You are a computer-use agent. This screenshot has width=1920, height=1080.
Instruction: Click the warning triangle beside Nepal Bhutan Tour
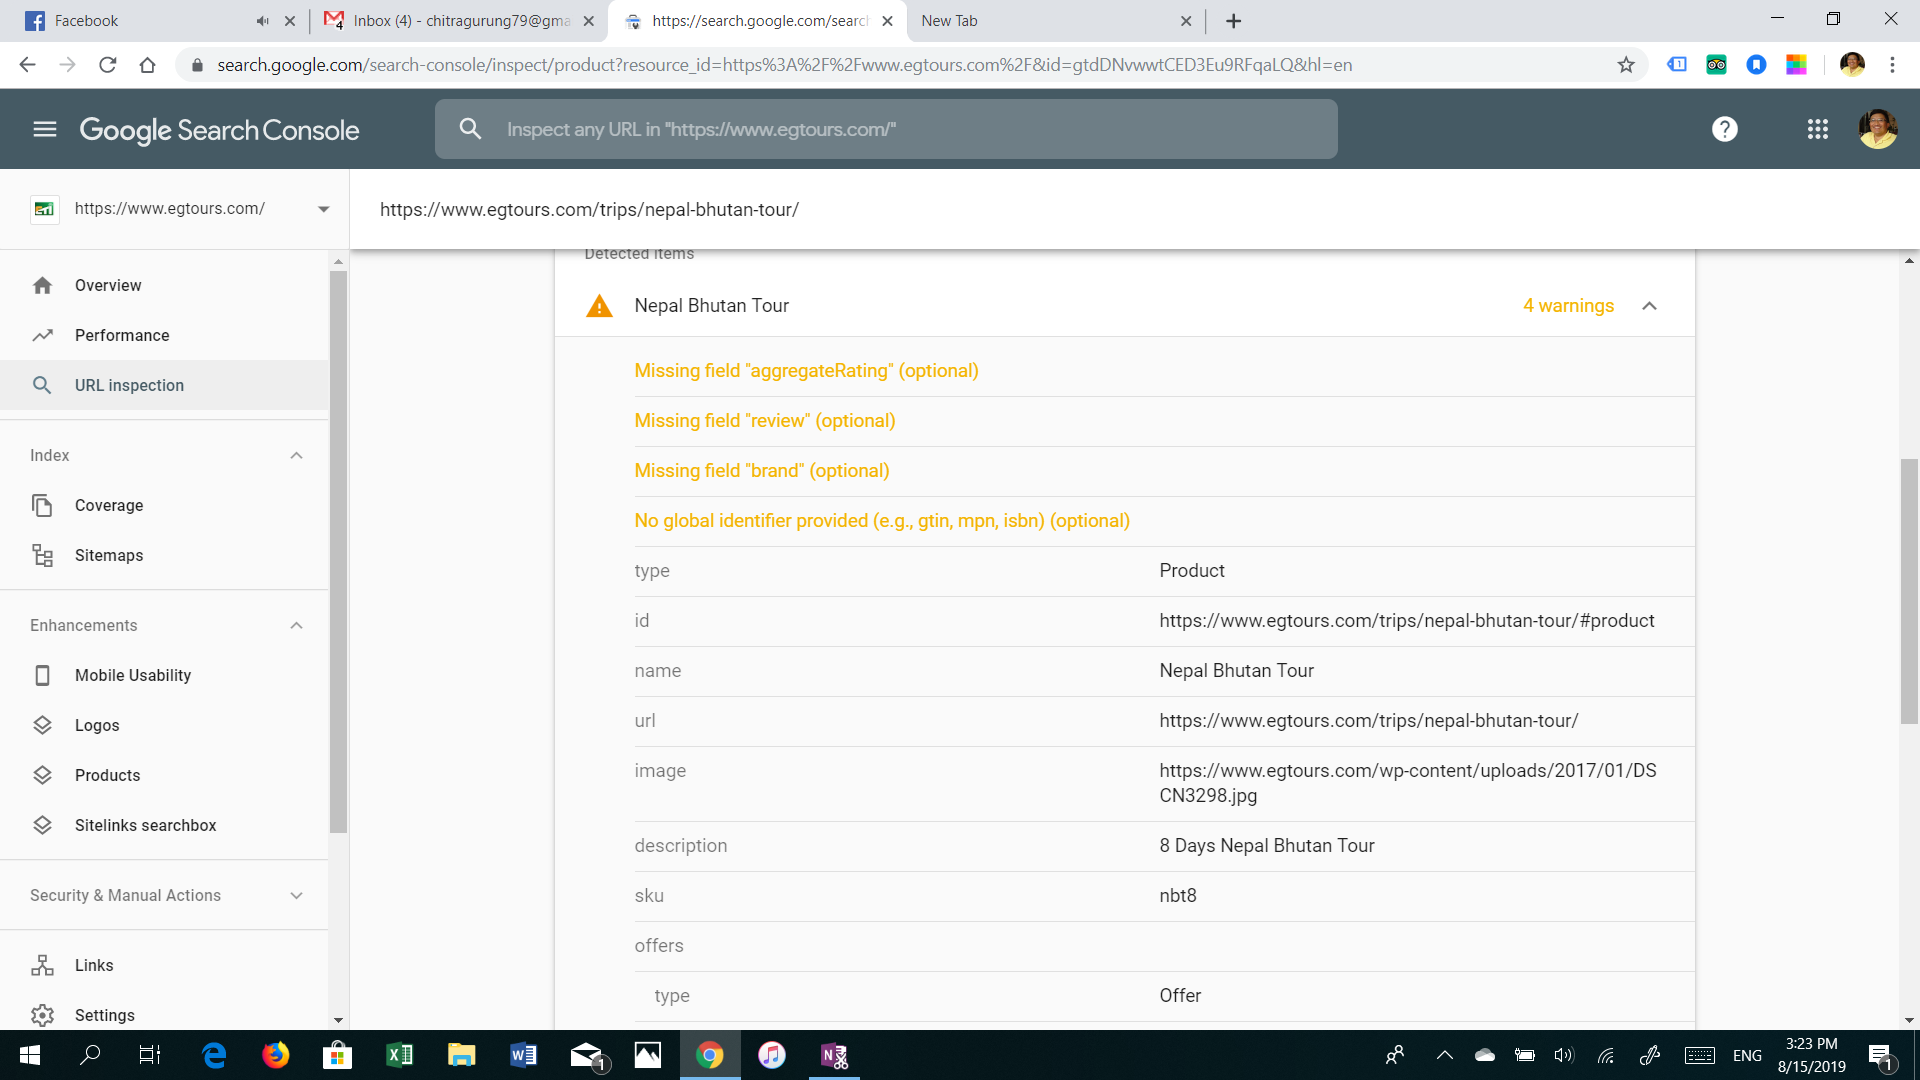599,306
